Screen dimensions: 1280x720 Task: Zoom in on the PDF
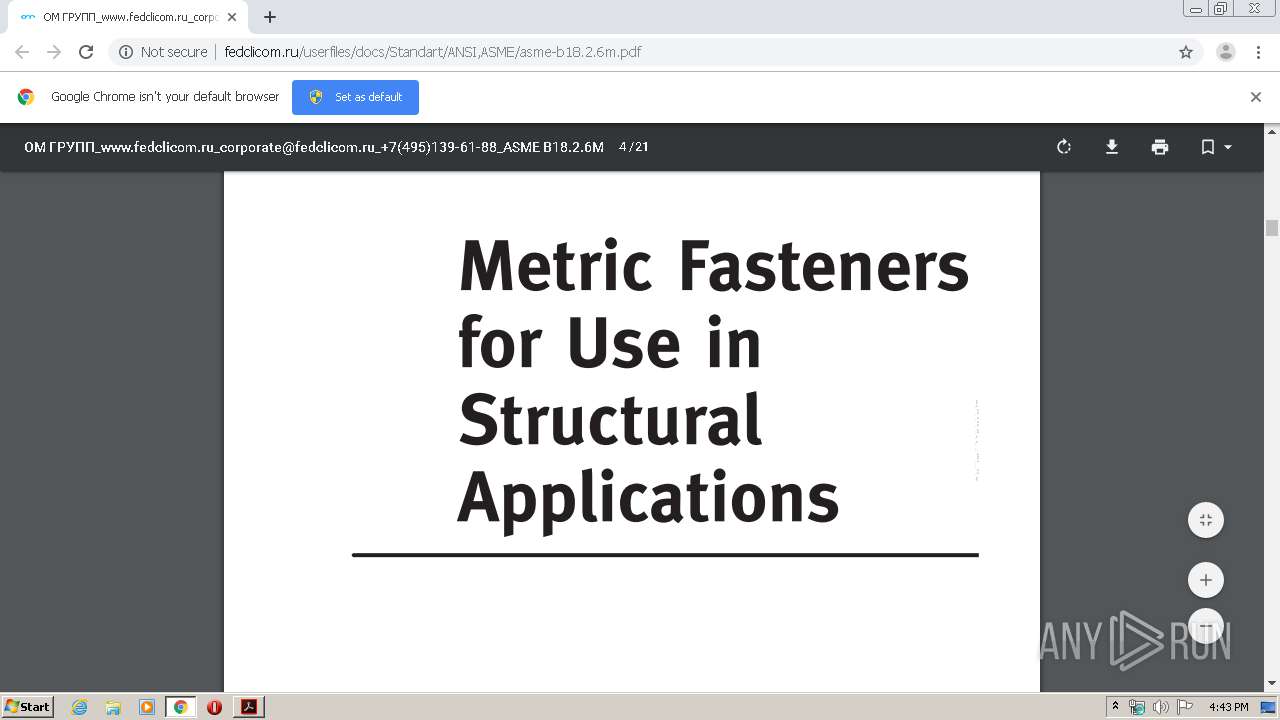(x=1206, y=580)
